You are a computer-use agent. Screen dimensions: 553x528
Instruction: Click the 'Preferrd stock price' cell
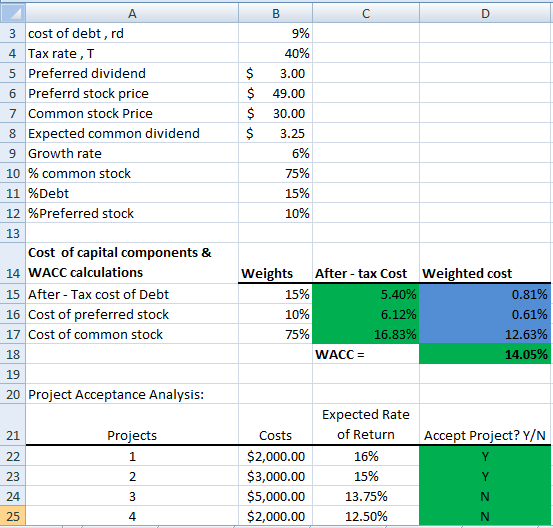tap(132, 93)
